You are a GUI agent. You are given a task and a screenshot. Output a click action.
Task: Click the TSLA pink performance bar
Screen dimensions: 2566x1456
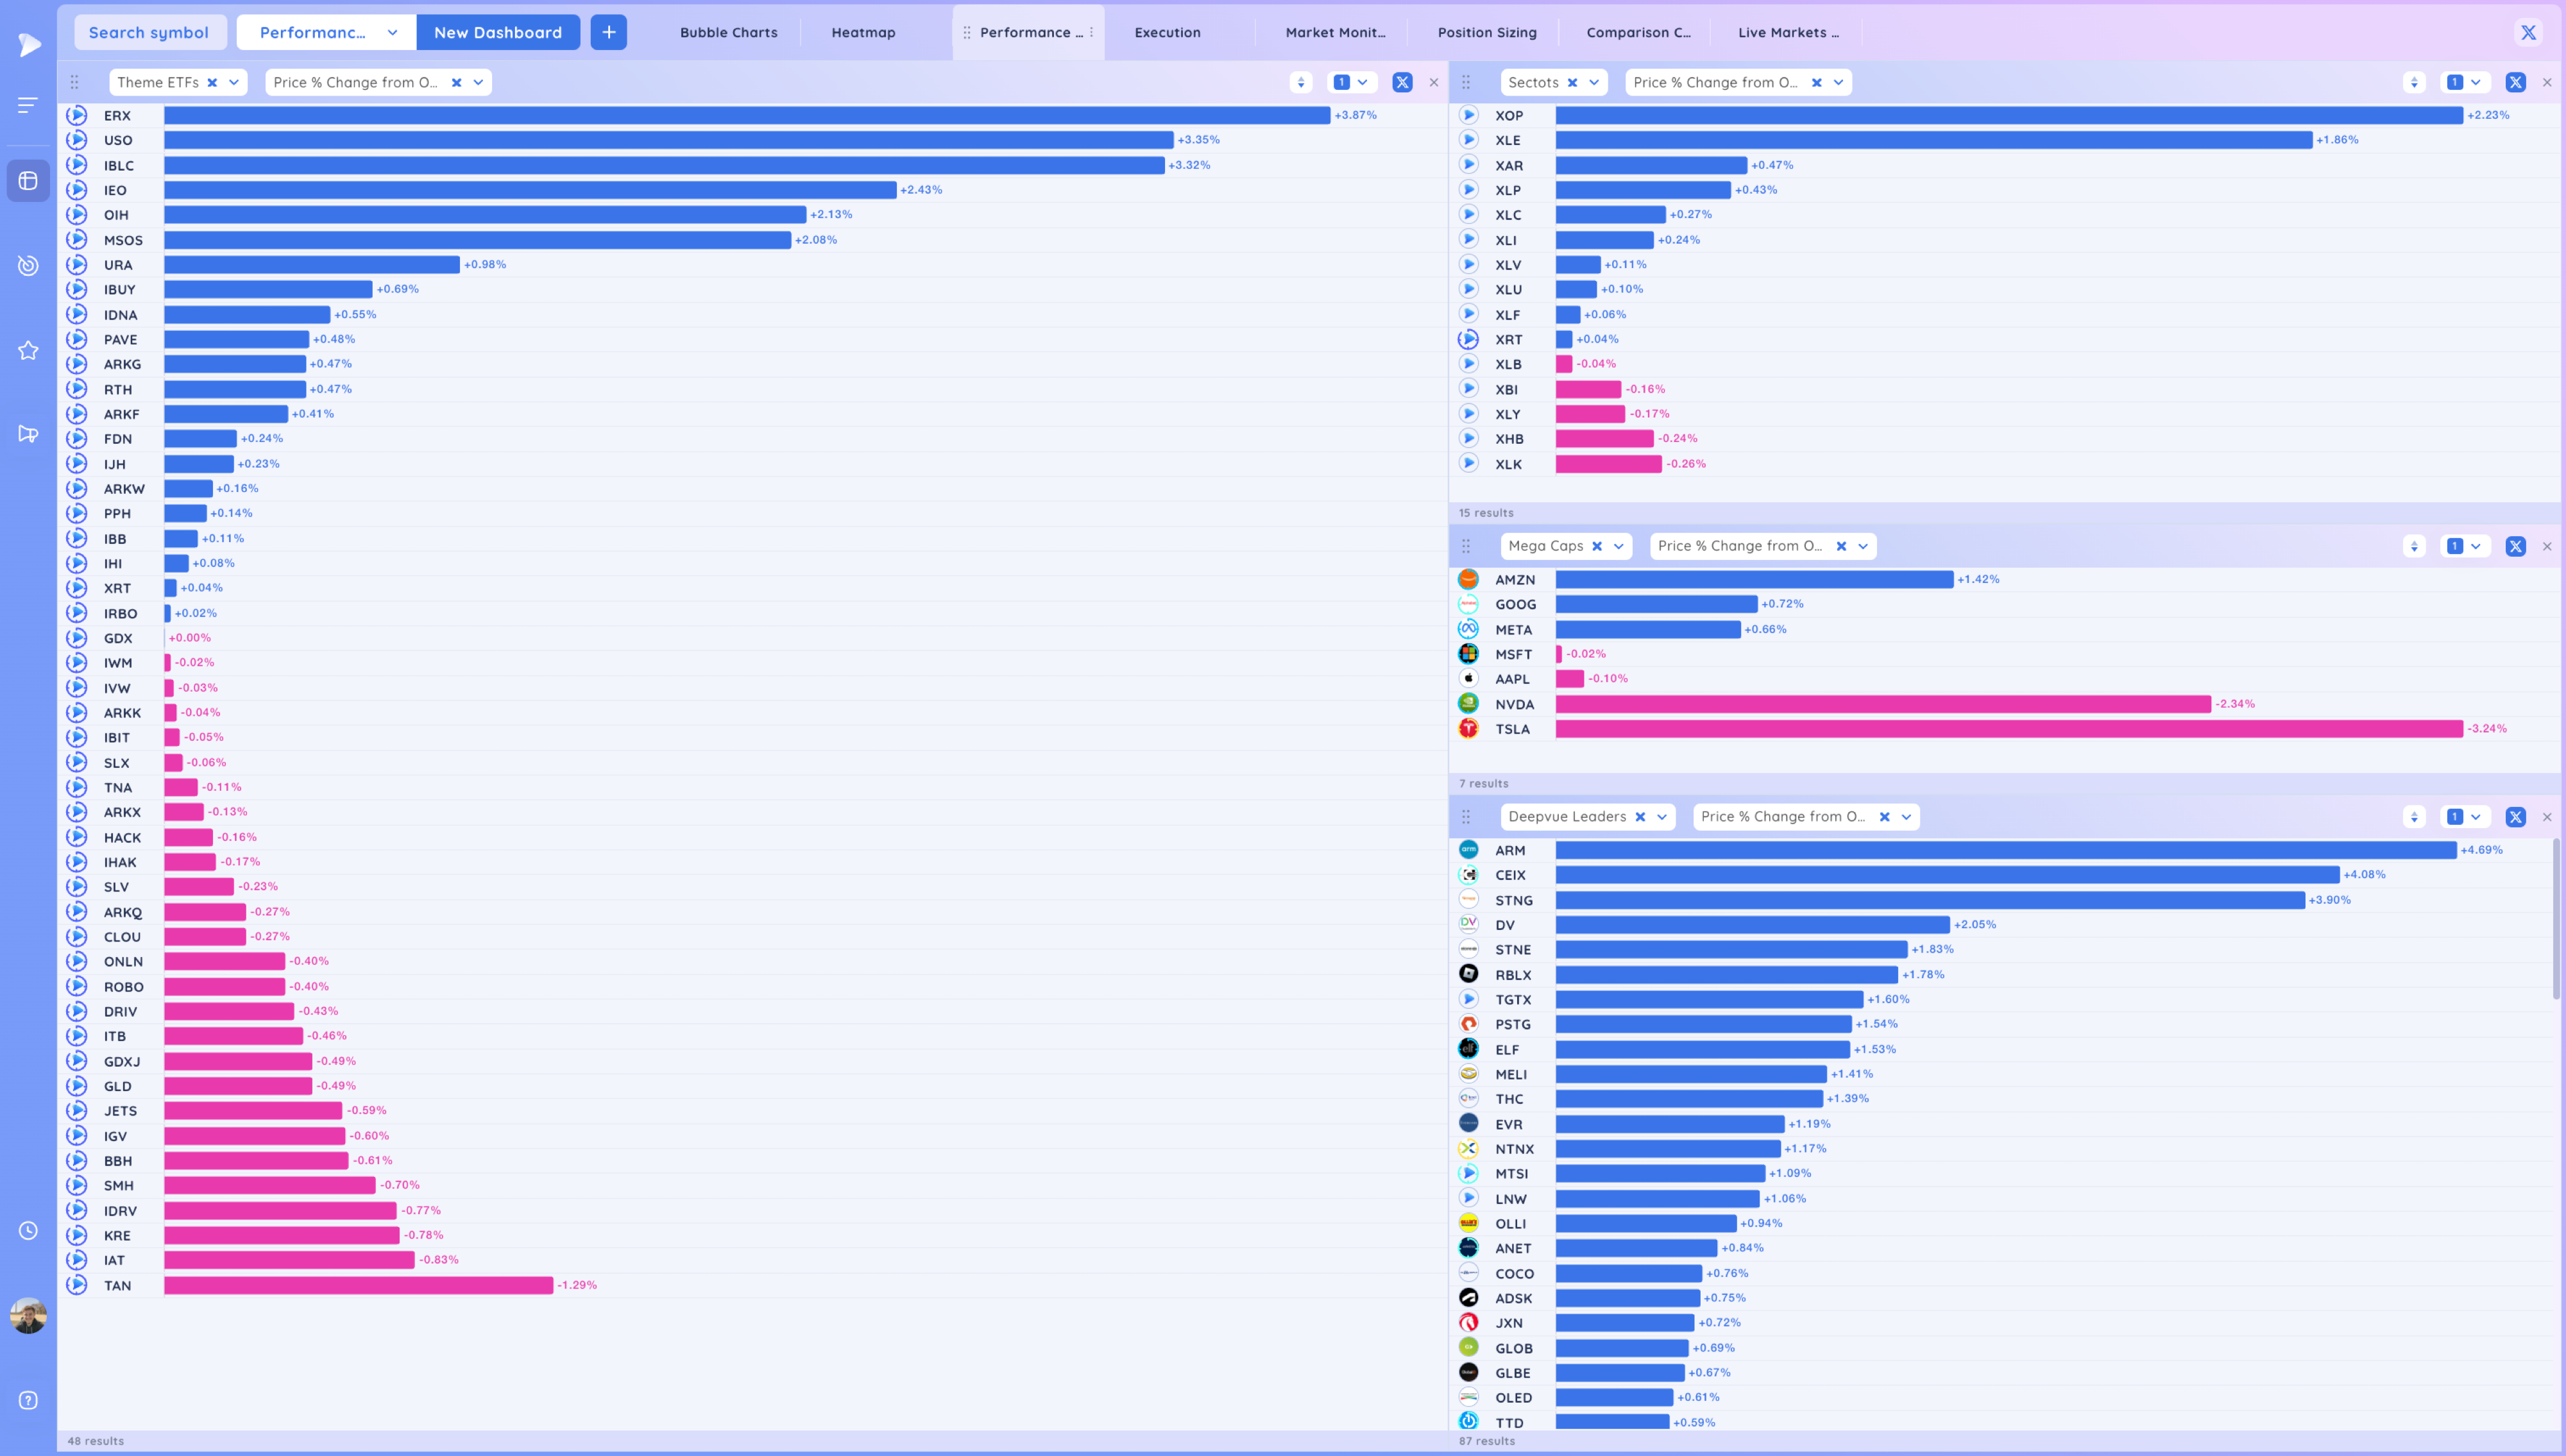(2008, 729)
